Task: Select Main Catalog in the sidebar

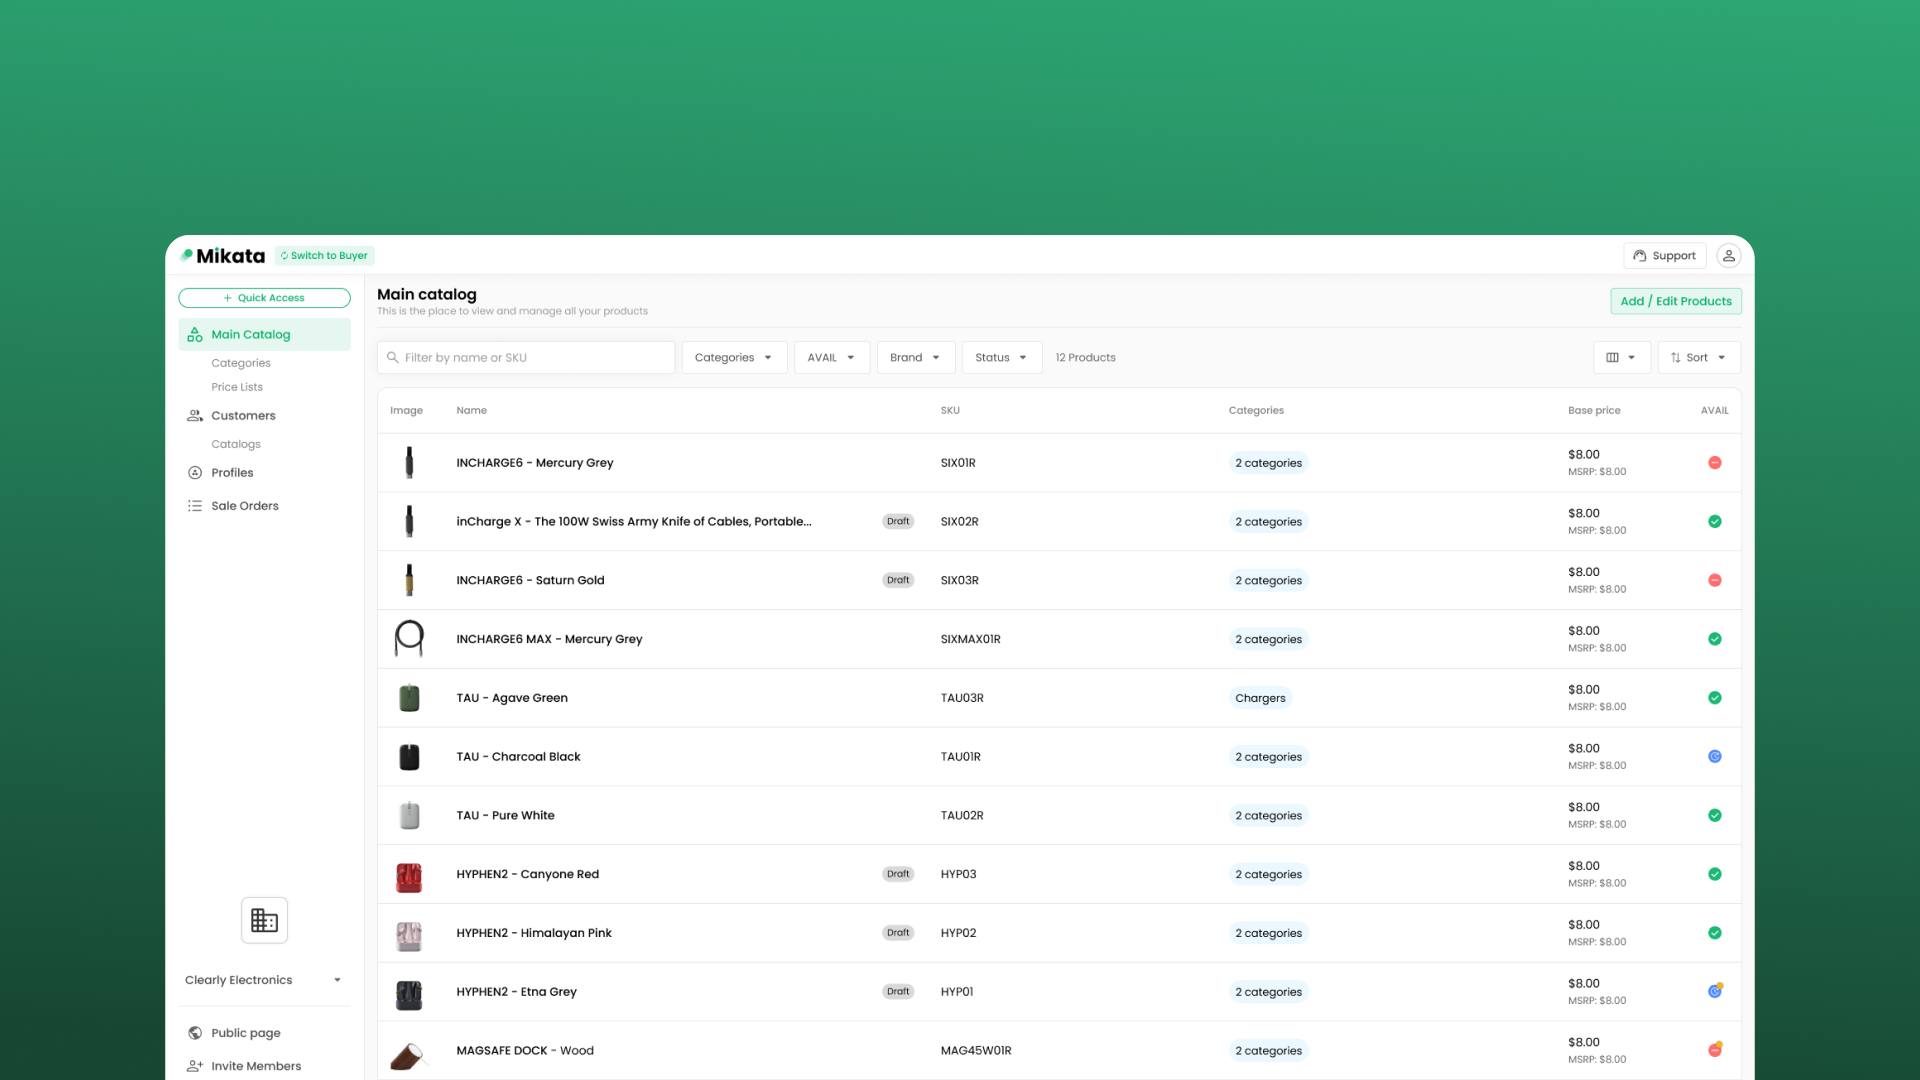Action: tap(264, 335)
